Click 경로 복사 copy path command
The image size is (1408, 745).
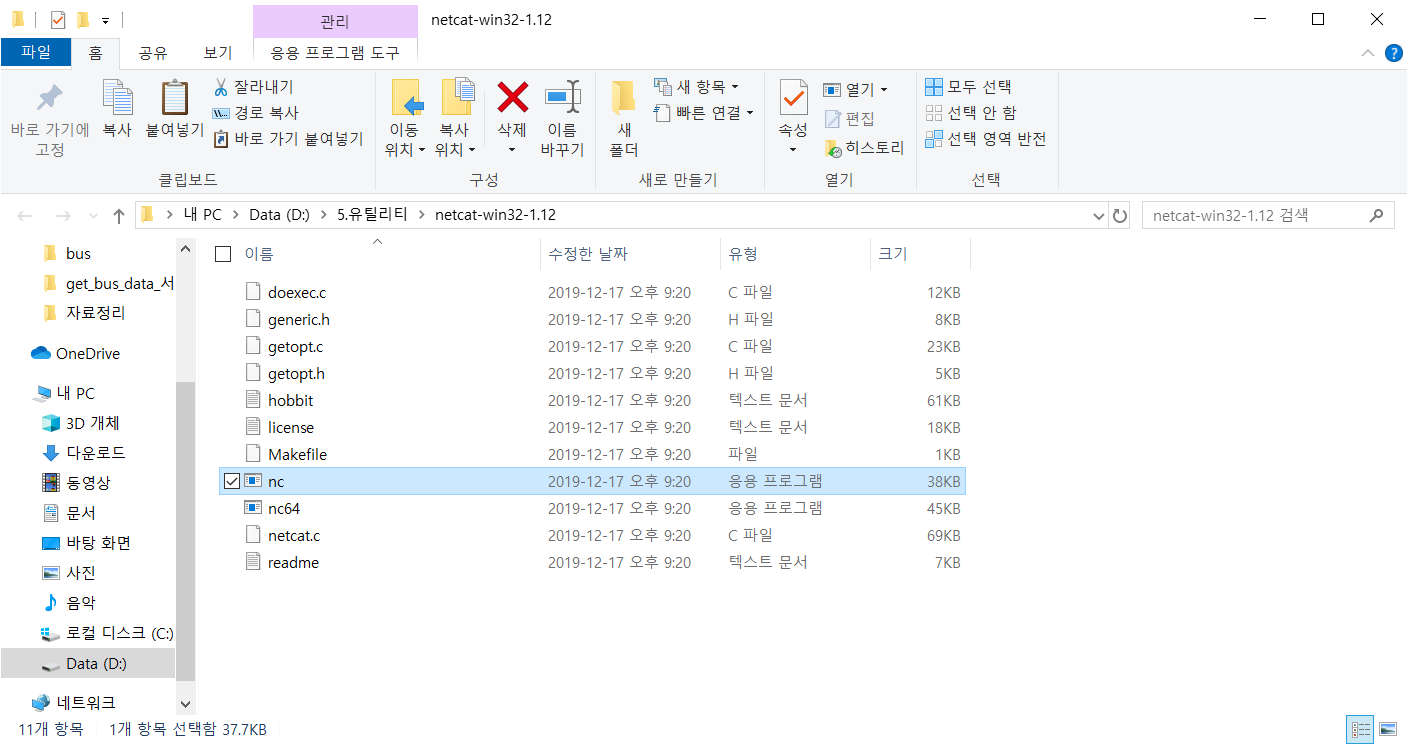click(x=256, y=113)
